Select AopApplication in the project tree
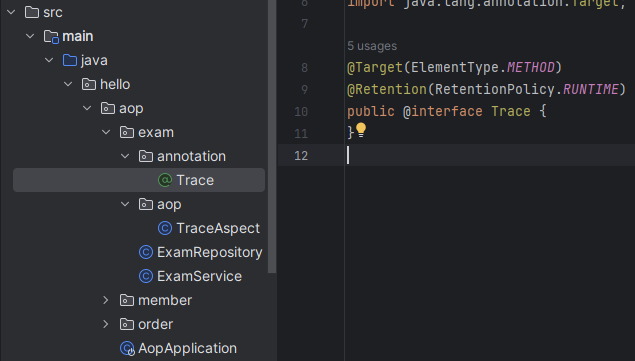 coord(187,348)
